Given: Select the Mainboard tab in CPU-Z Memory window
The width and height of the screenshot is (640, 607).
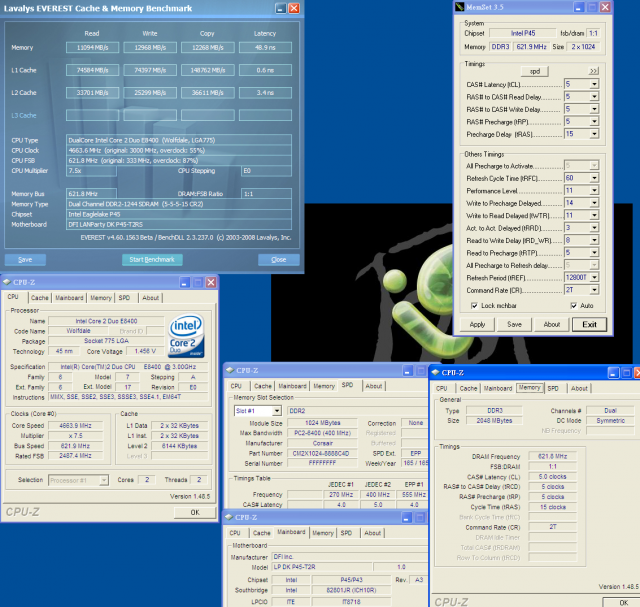Looking at the screenshot, I should pos(498,389).
